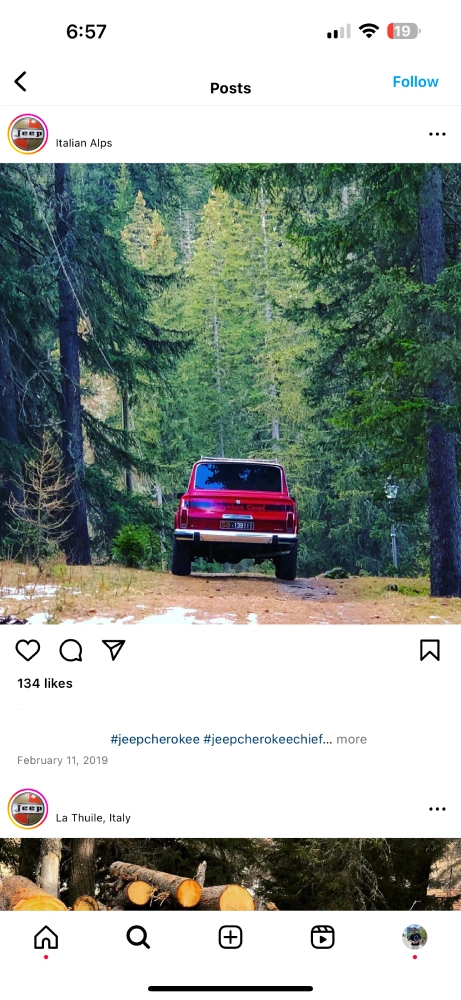Share the post via paper plane icon
This screenshot has height=1000, width=461.
[113, 650]
